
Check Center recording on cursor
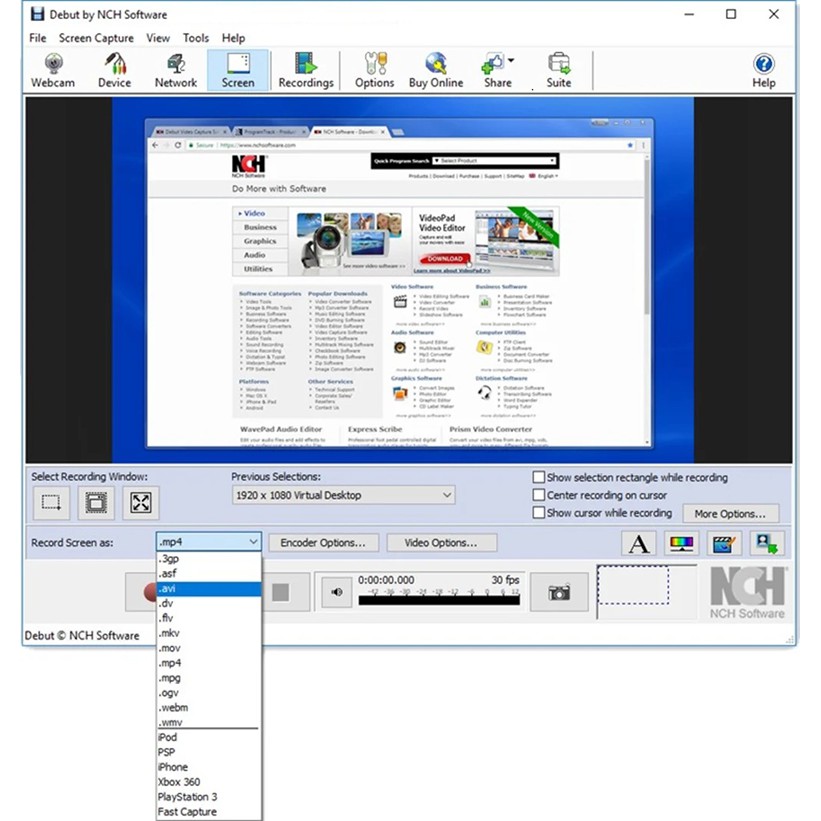540,495
